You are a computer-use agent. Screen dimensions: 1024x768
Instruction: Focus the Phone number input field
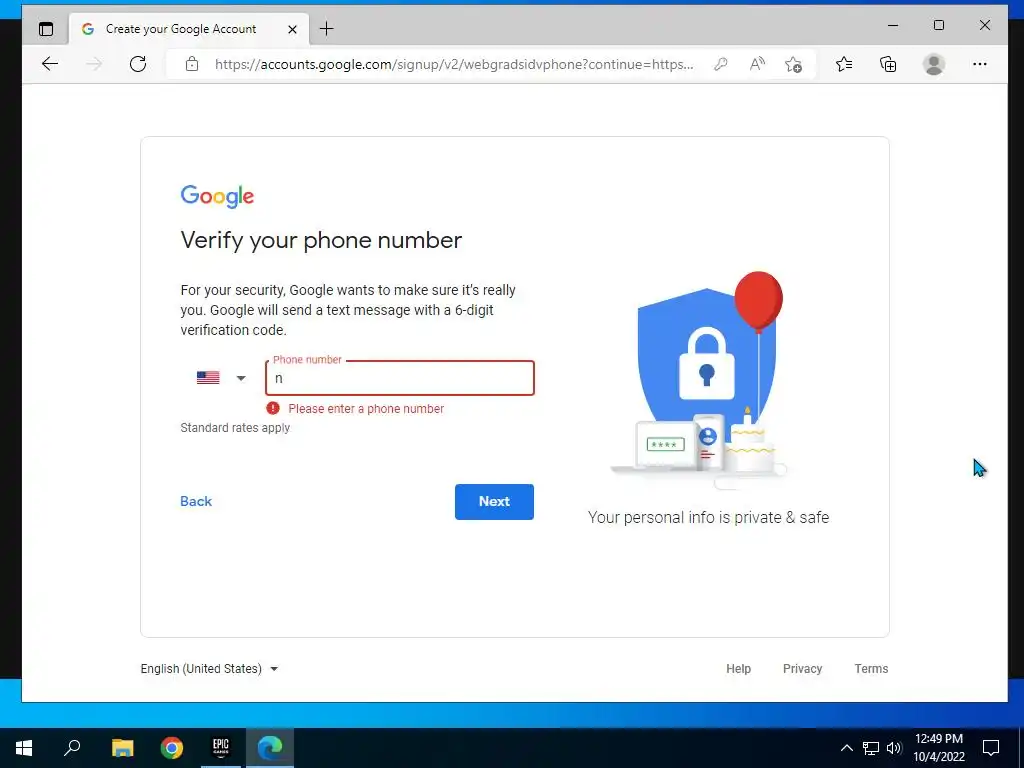click(400, 378)
